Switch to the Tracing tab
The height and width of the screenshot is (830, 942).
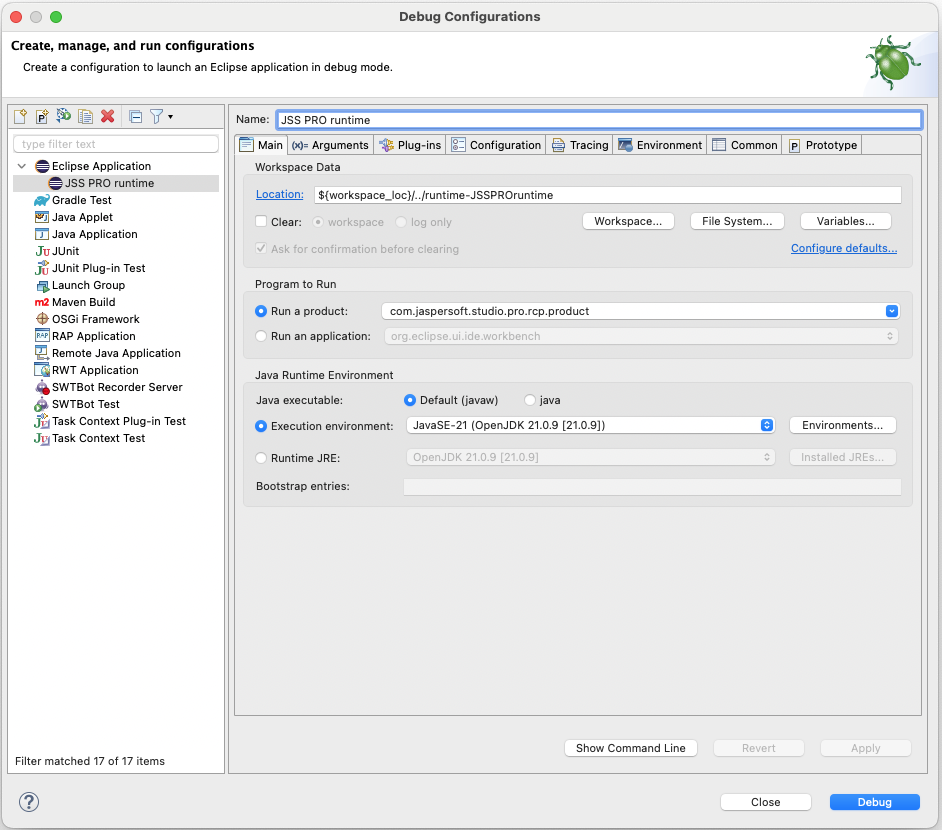(x=580, y=145)
